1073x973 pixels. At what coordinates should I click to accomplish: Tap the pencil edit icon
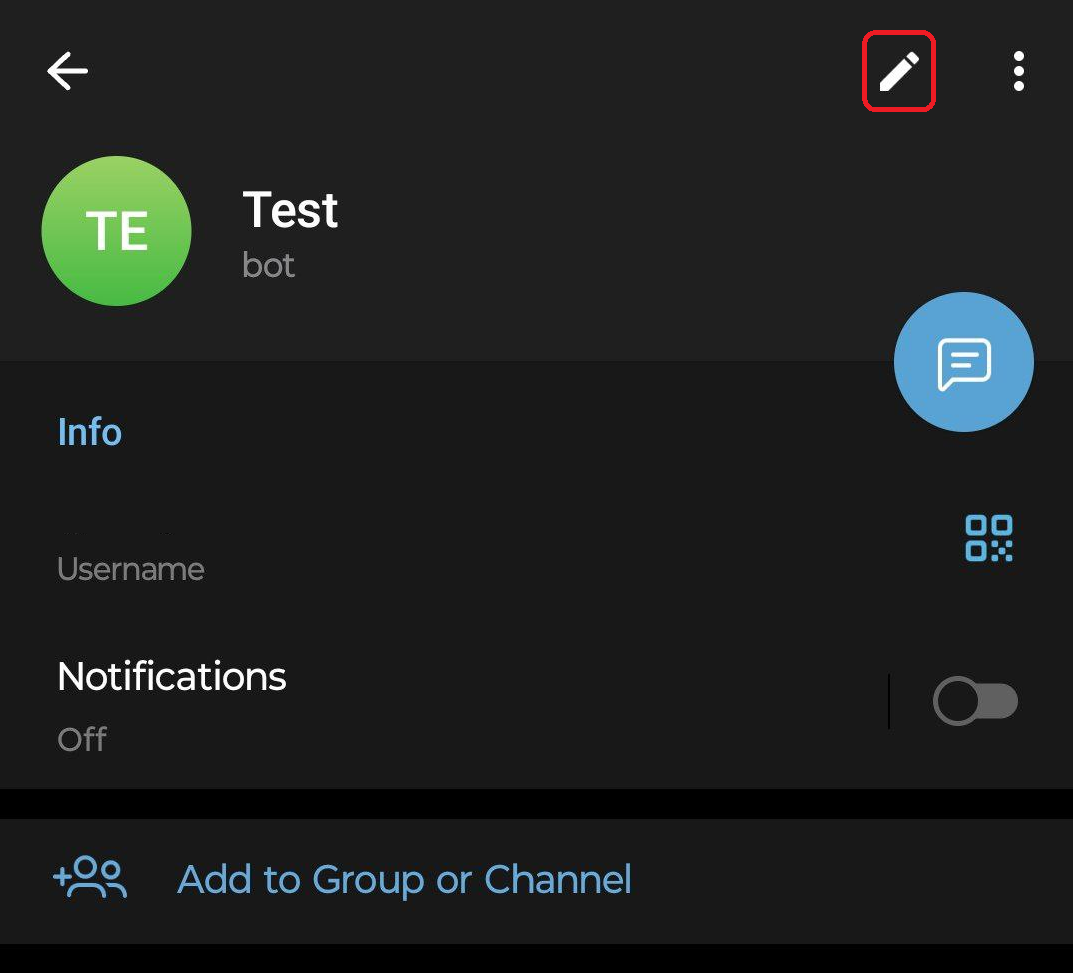[x=898, y=71]
